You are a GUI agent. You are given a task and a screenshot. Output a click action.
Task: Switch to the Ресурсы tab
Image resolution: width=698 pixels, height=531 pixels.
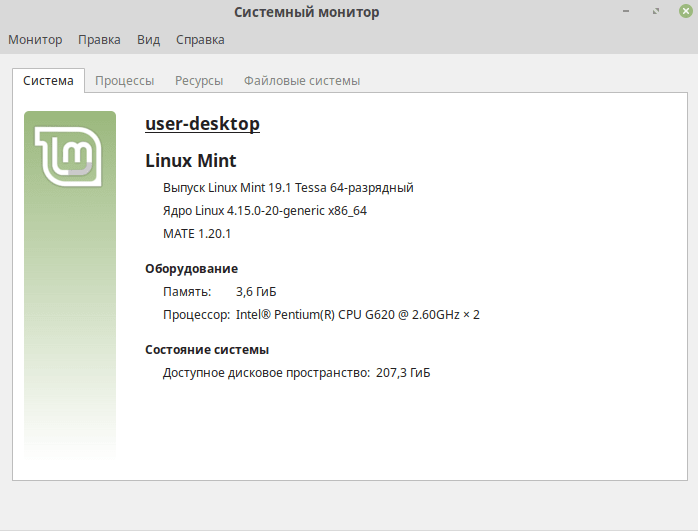click(199, 81)
